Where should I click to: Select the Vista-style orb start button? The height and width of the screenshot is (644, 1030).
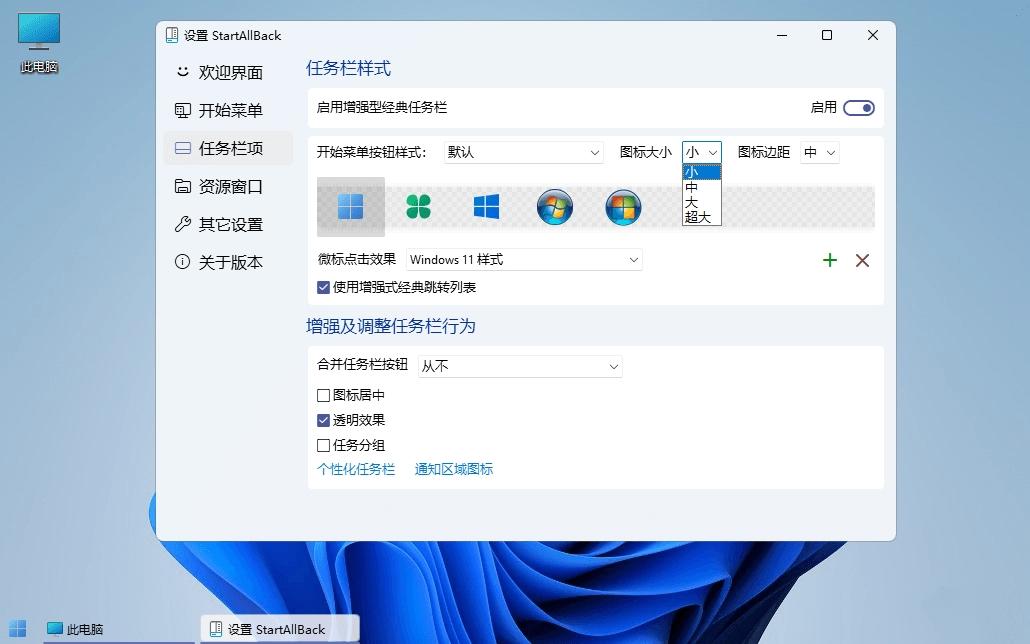pyautogui.click(x=623, y=206)
